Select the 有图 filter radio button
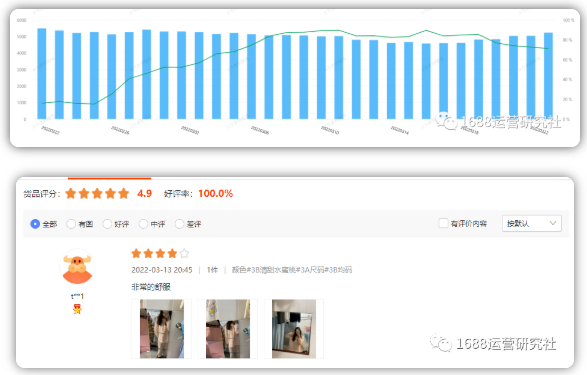The image size is (587, 375). click(x=71, y=224)
